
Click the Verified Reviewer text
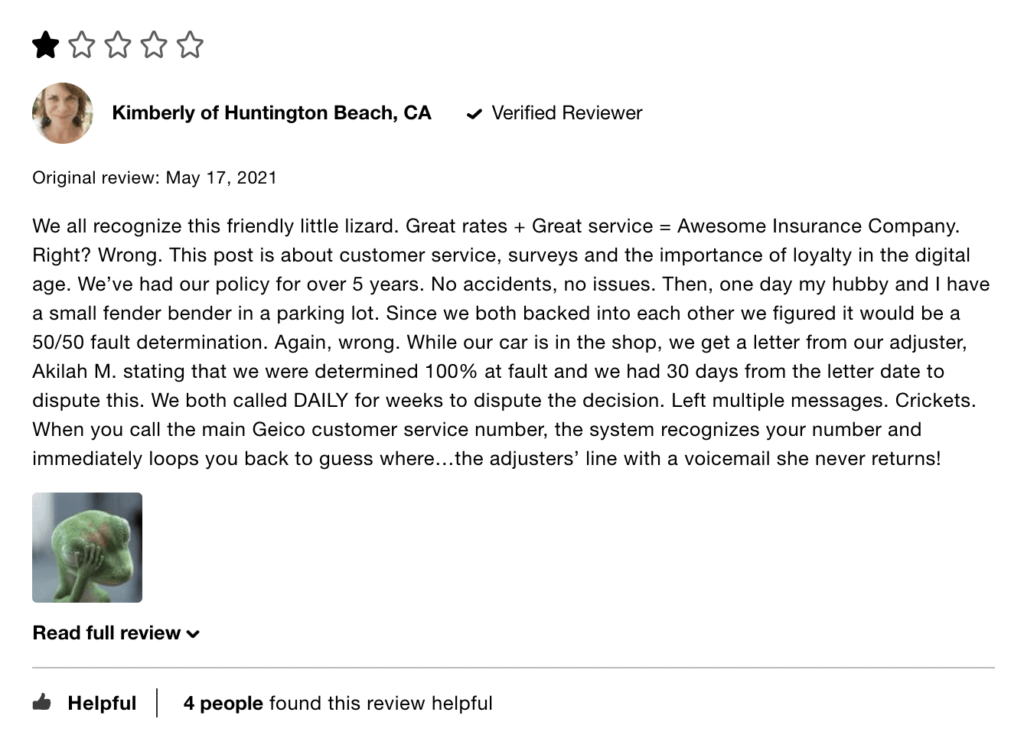567,113
